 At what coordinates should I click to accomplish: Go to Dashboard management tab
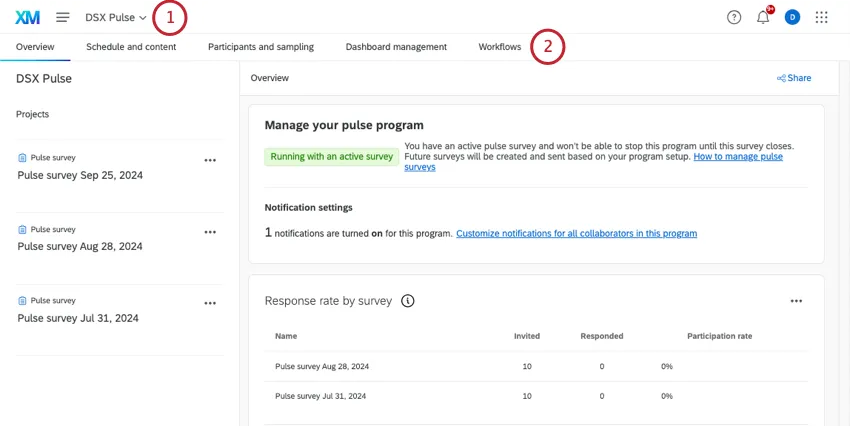pyautogui.click(x=396, y=47)
